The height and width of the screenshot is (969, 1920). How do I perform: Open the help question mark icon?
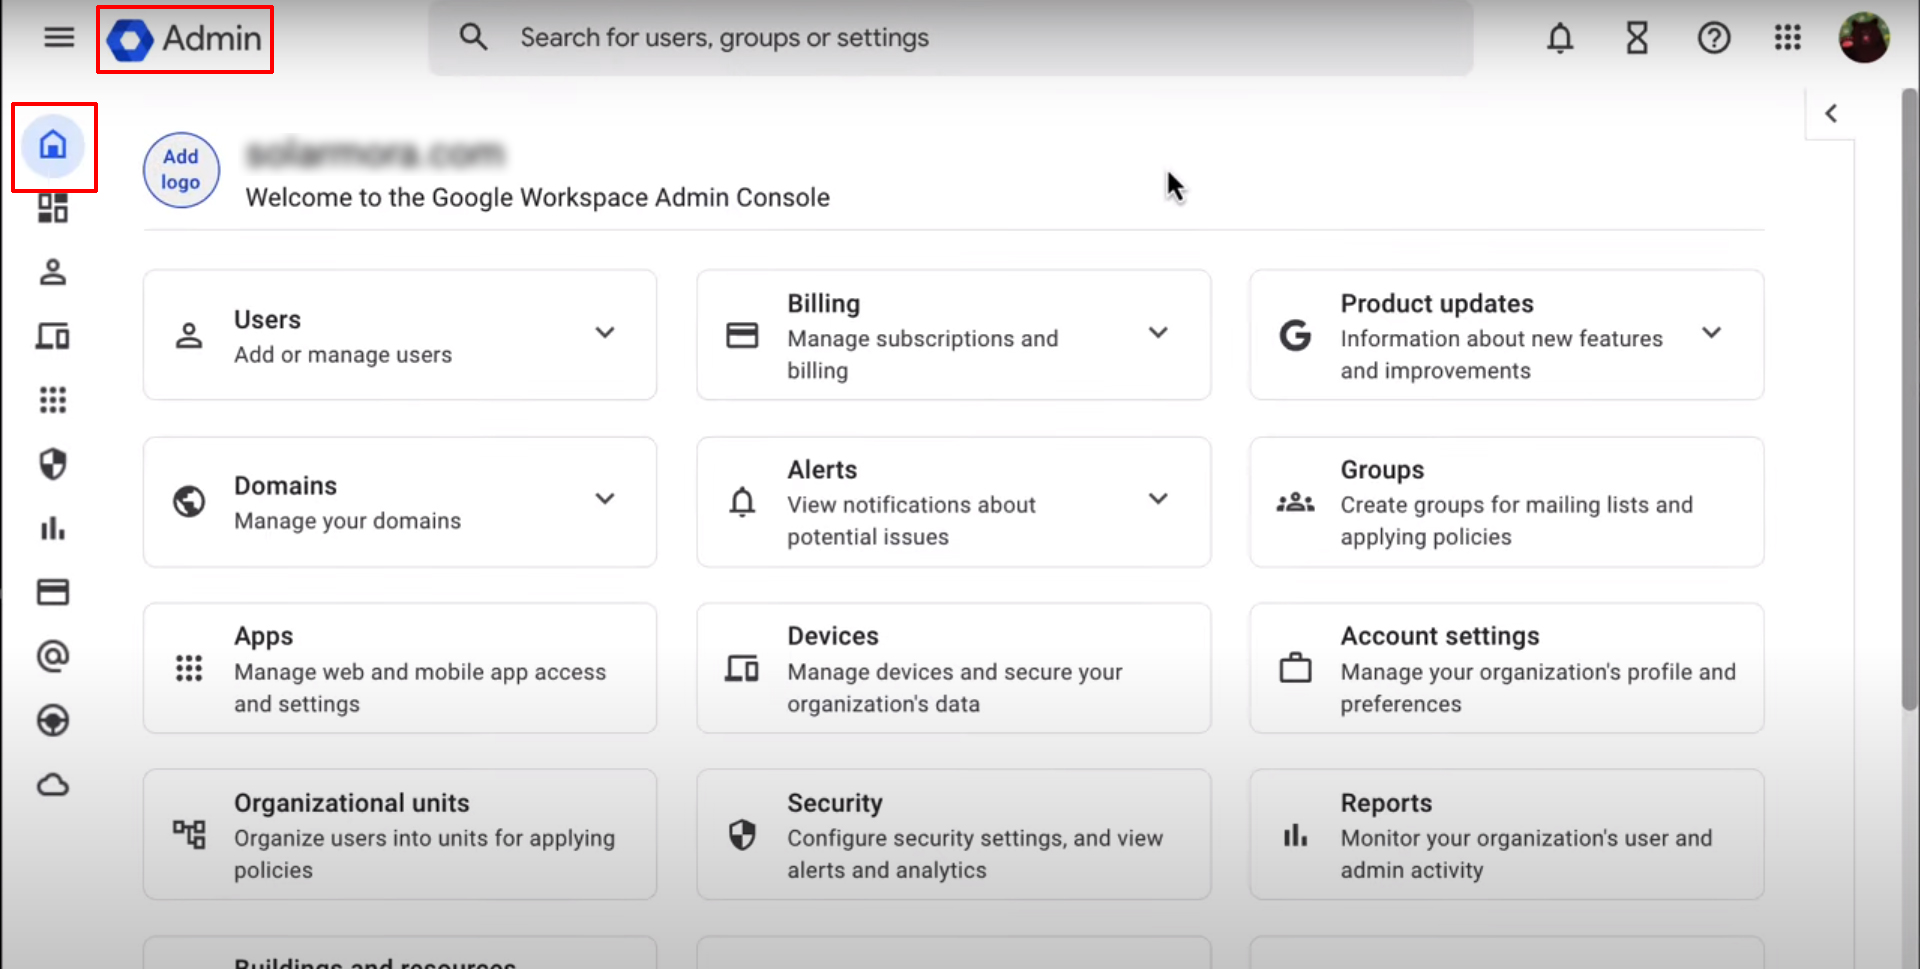pyautogui.click(x=1714, y=39)
